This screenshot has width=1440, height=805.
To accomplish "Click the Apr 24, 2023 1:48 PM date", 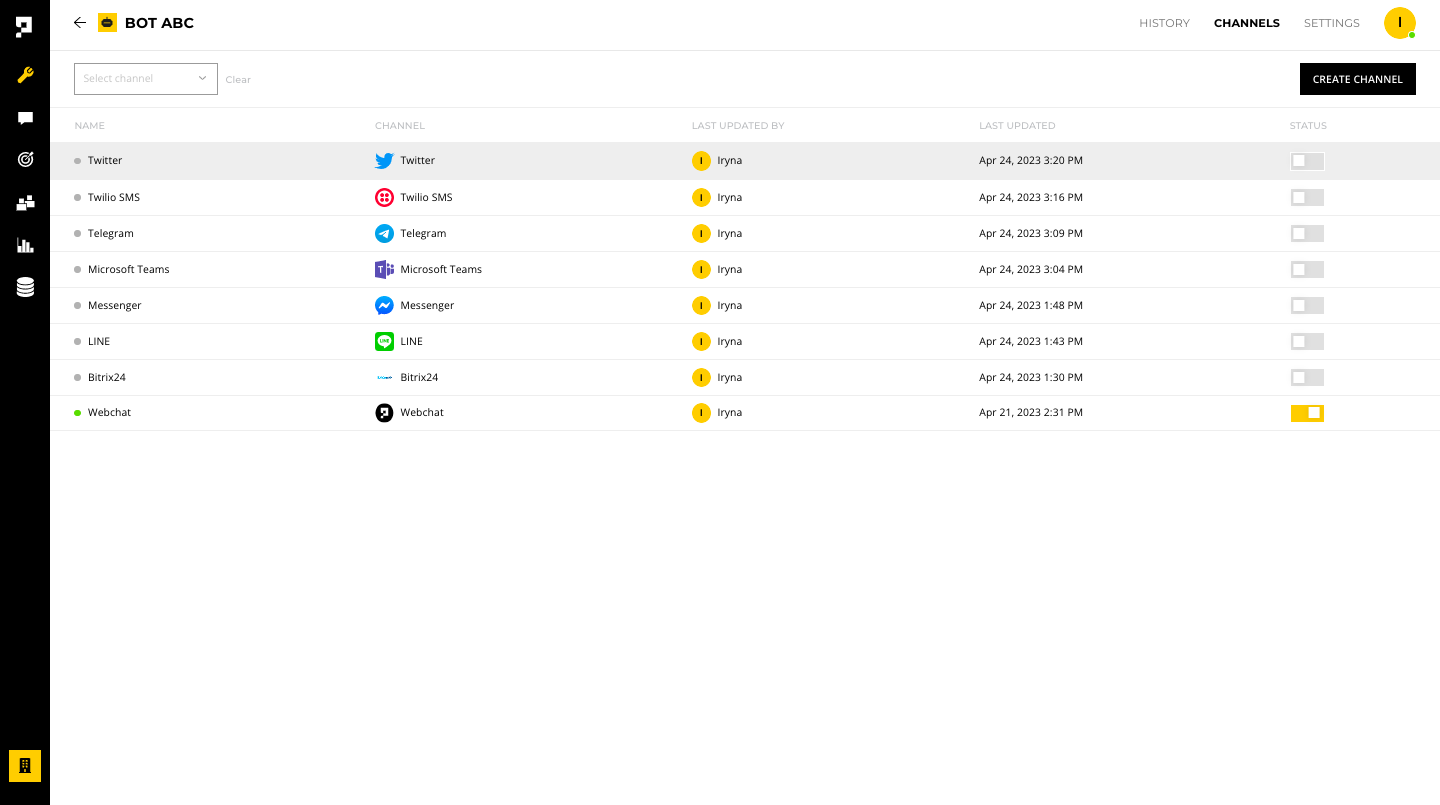I will pos(1031,305).
